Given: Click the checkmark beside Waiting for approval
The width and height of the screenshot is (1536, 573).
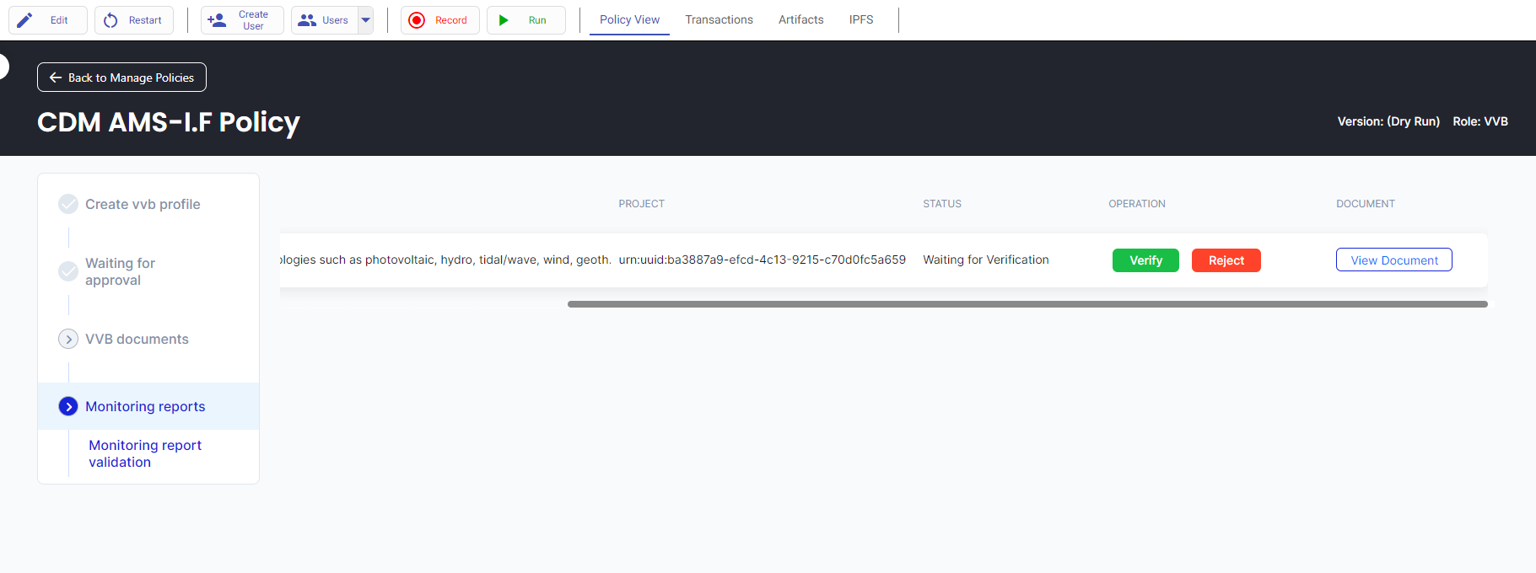Looking at the screenshot, I should tap(68, 271).
